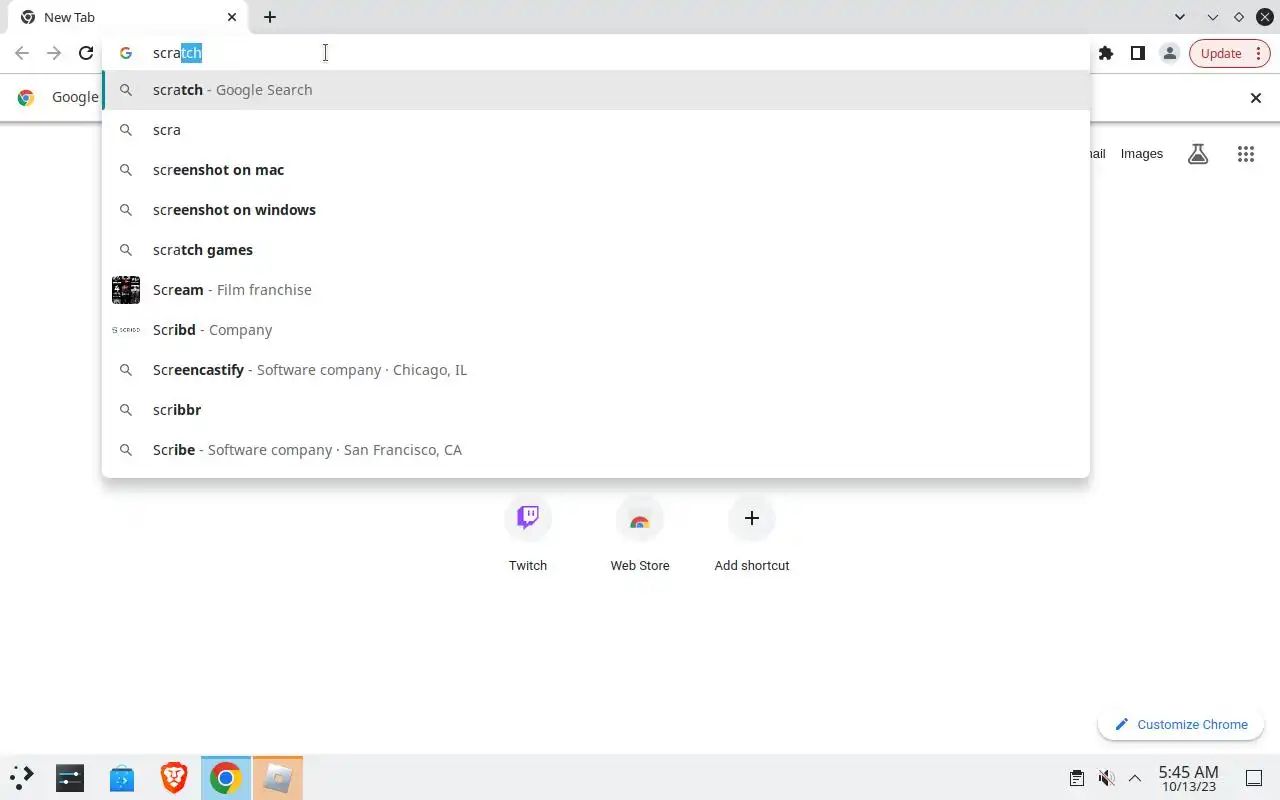Open the Search Labs flask icon

1198,154
